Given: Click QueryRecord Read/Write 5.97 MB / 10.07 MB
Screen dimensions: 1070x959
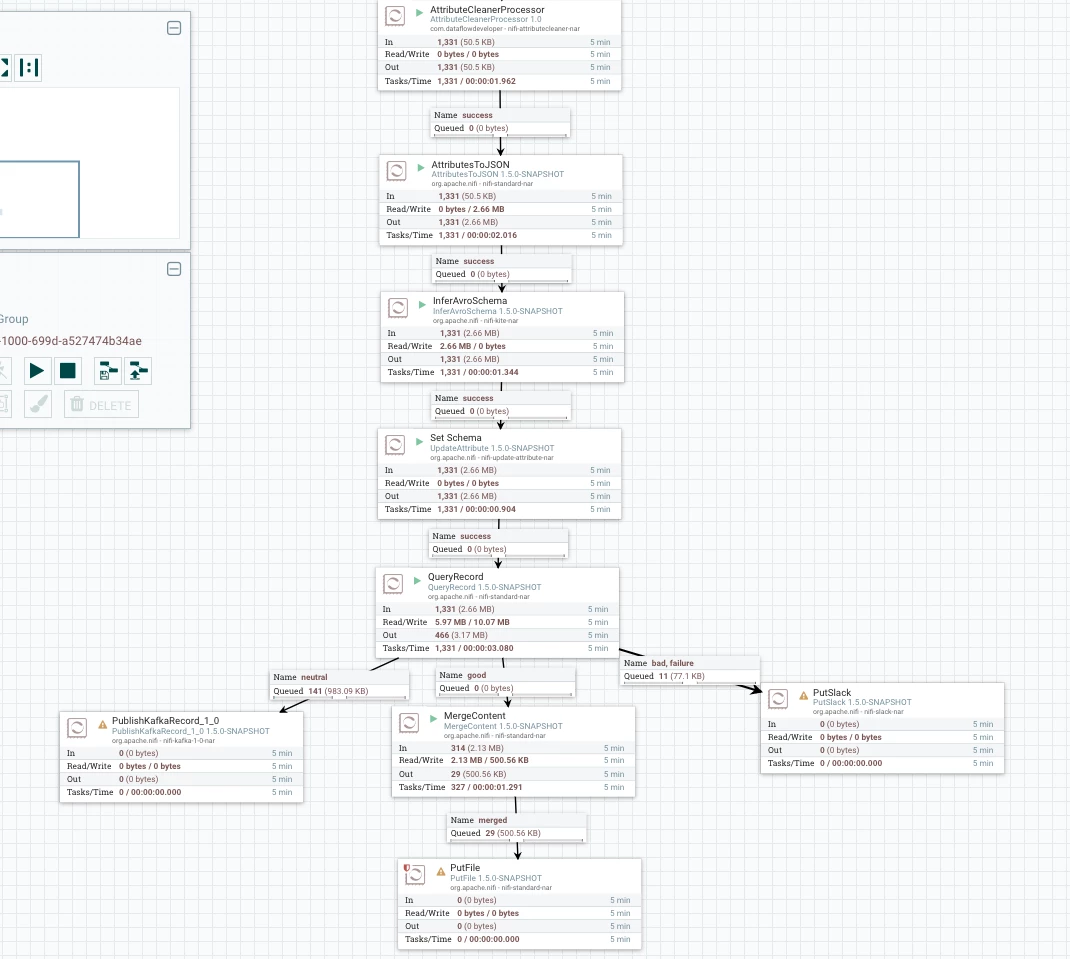Looking at the screenshot, I should [x=472, y=622].
